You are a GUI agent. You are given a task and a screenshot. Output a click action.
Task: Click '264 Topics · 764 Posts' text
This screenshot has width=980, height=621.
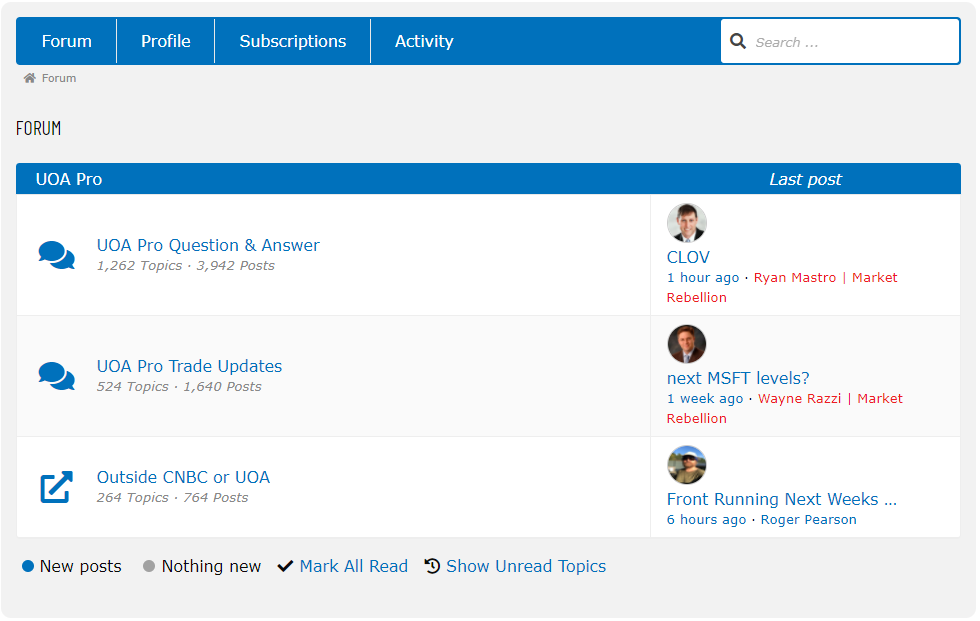172,498
